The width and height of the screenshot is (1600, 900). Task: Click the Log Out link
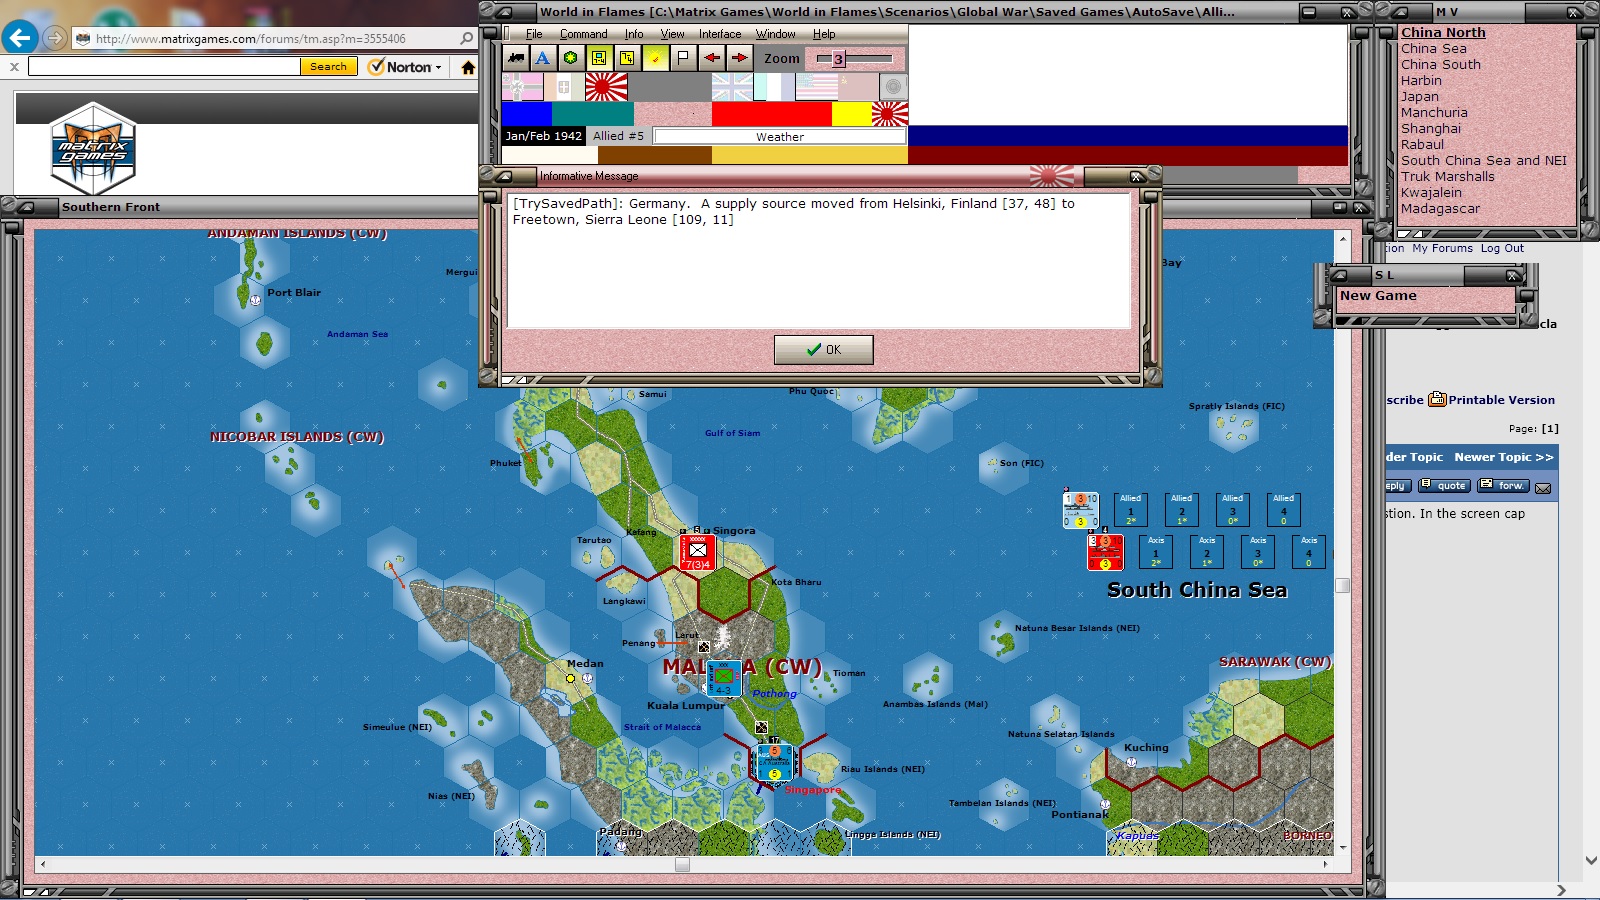pos(1502,248)
